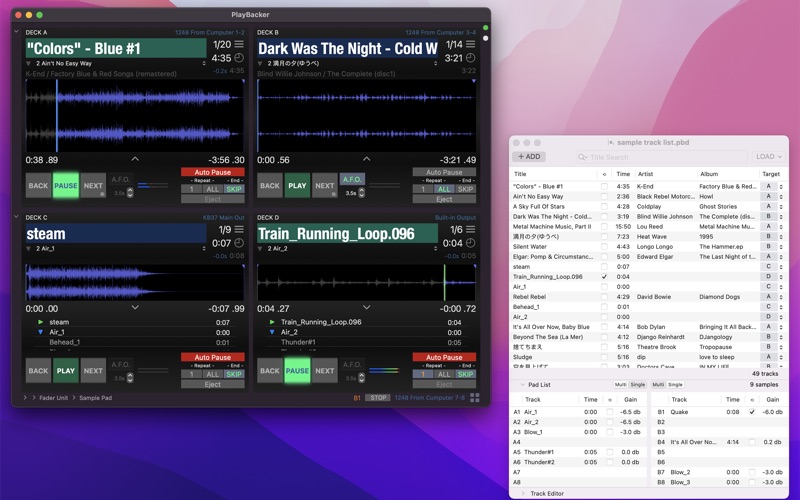Click the clock icon on Deck B

[470, 58]
